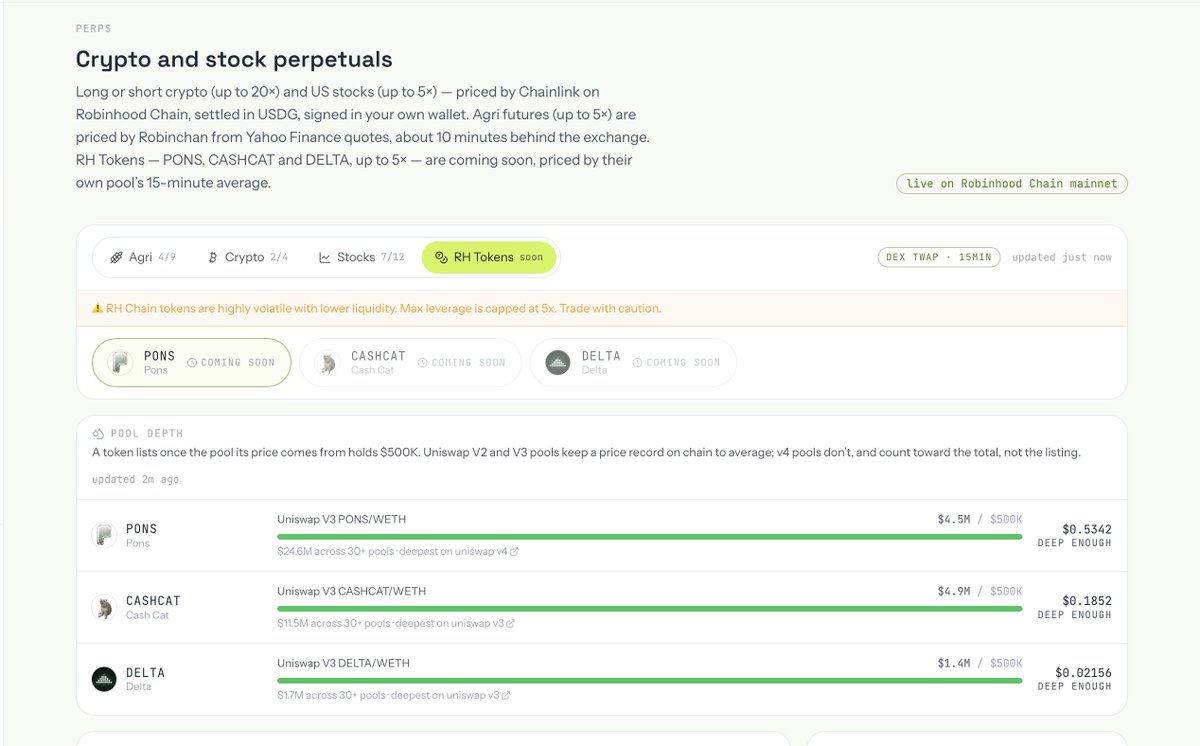Click external link icon in PONS row
1200x746 pixels.
pyautogui.click(x=514, y=551)
